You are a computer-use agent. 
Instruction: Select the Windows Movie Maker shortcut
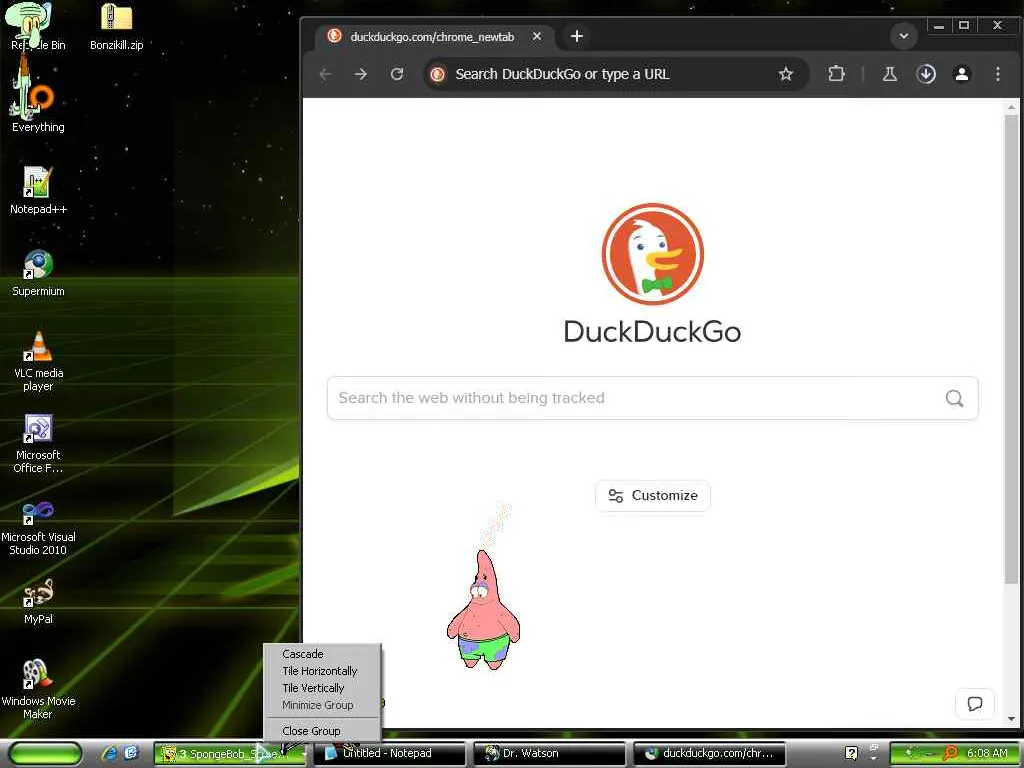tap(38, 689)
